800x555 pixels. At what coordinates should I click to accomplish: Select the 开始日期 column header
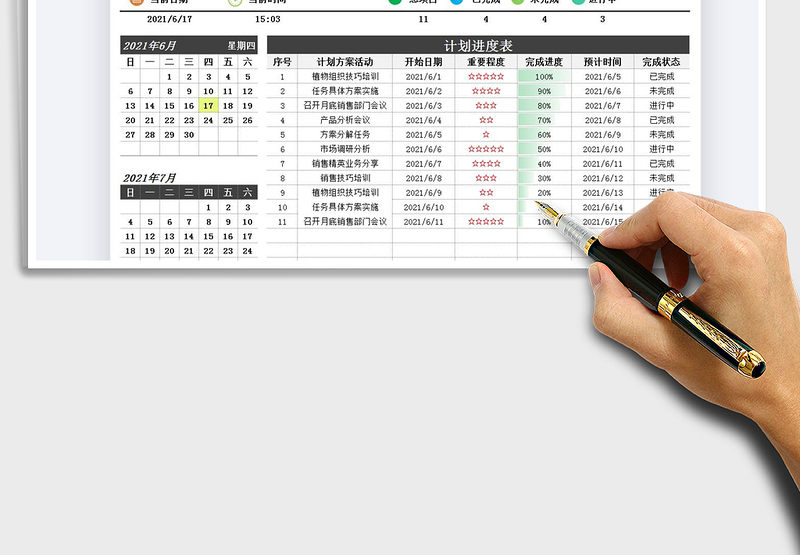click(x=423, y=62)
